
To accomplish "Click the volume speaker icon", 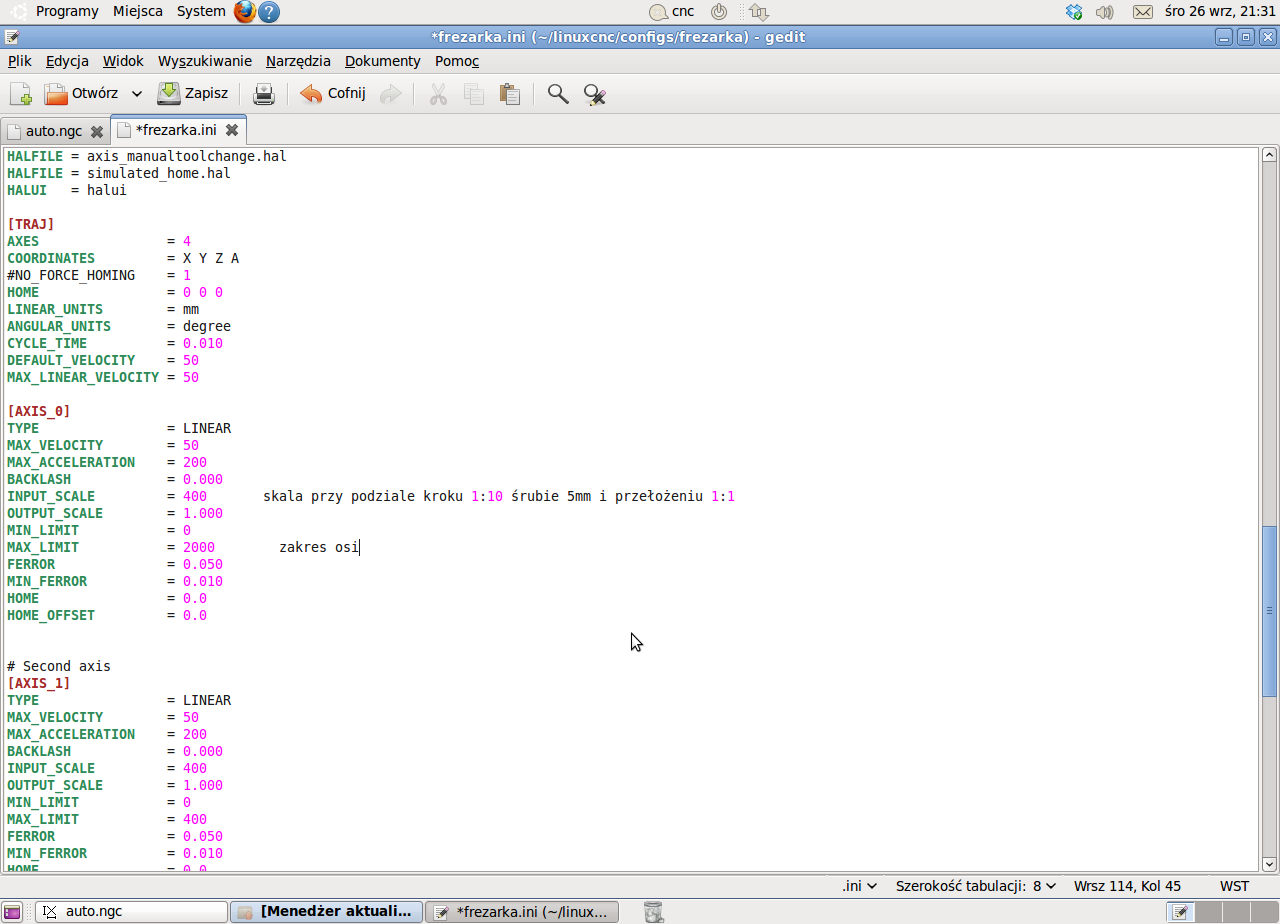I will pos(1105,12).
